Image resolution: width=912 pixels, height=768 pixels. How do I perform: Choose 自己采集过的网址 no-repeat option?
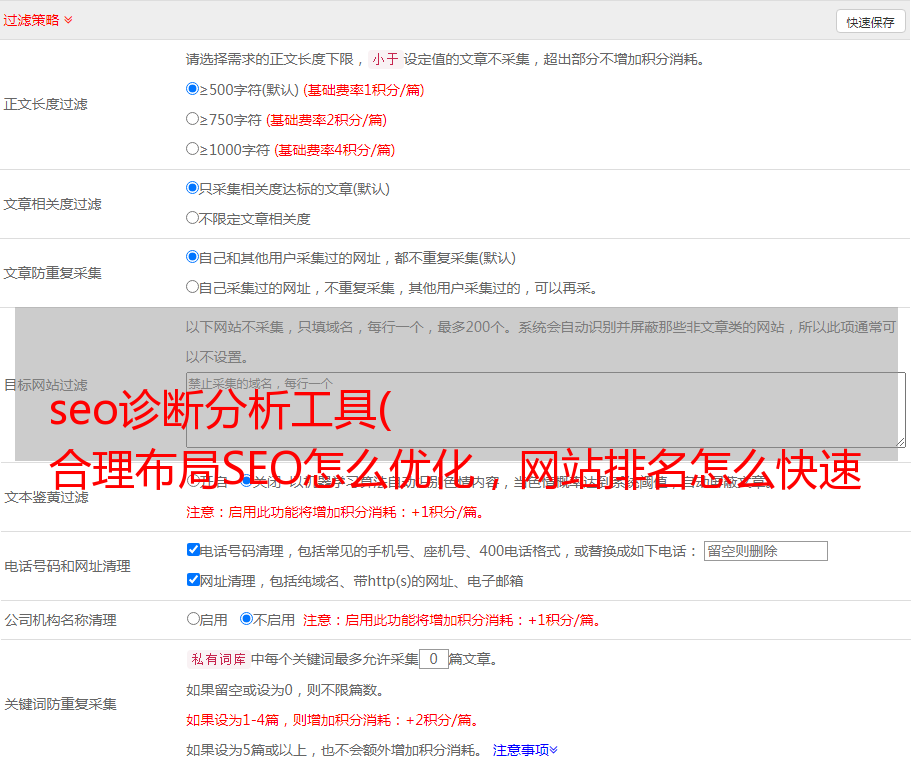193,287
